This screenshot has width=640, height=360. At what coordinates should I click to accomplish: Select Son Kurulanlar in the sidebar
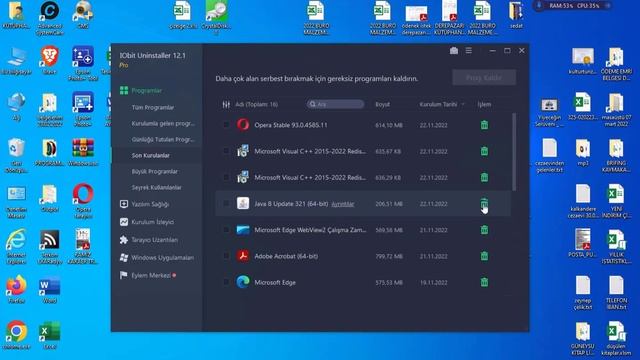pos(151,156)
